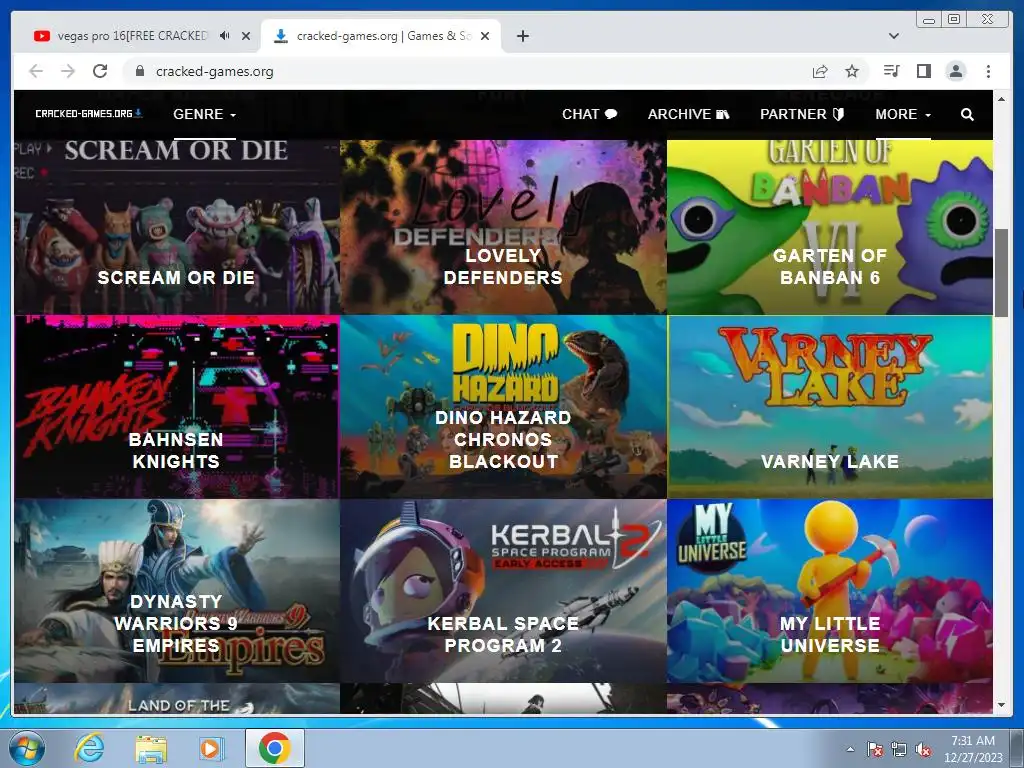Open the media control icon in toolbar
Screen dimensions: 1024x768
point(891,71)
